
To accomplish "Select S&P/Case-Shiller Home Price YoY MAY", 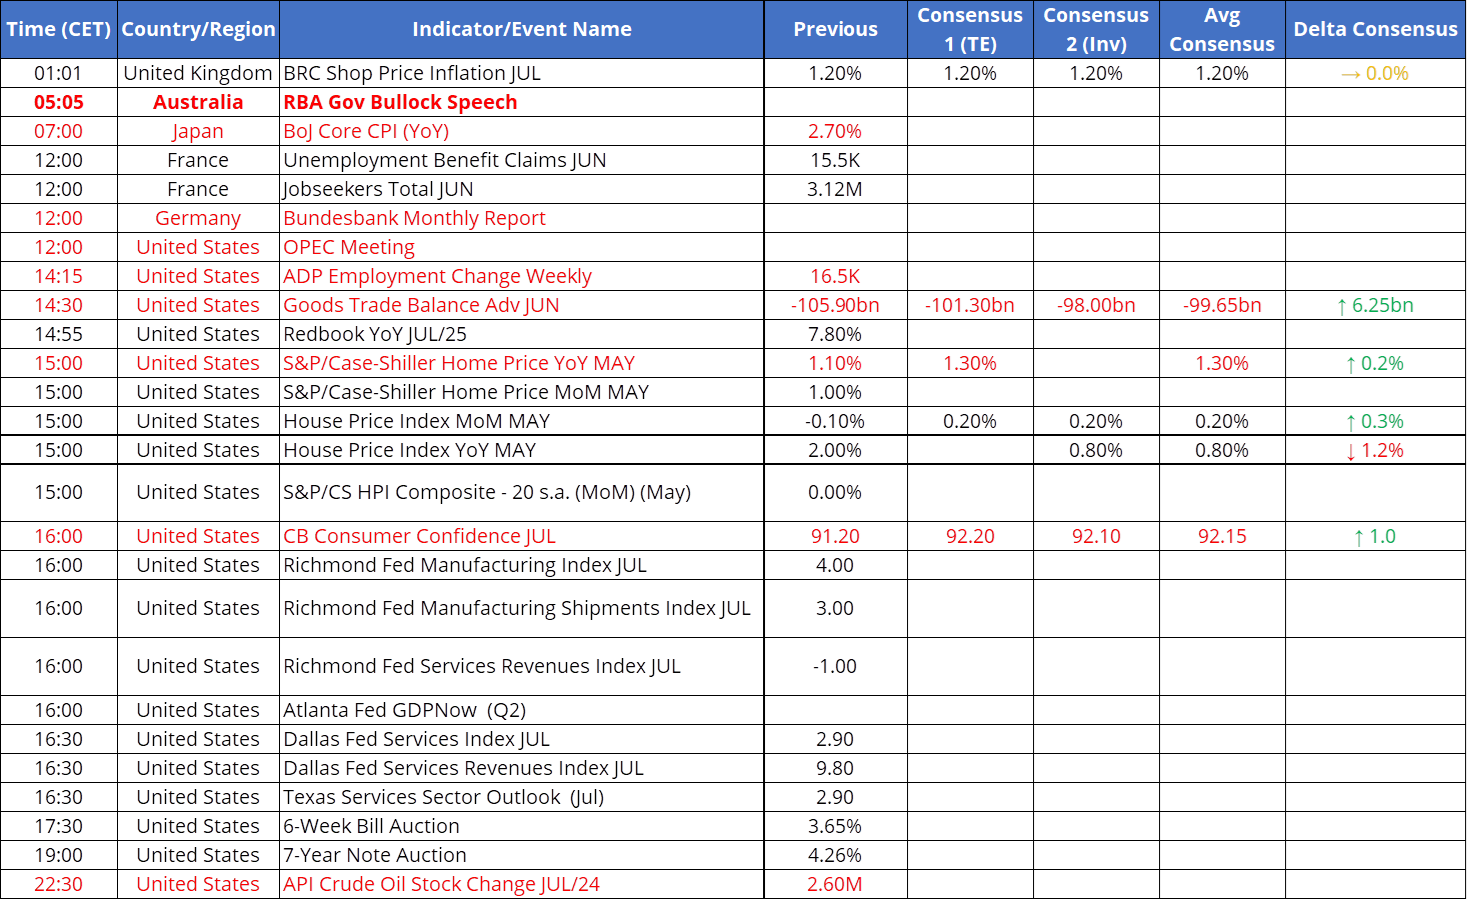I will [x=522, y=363].
